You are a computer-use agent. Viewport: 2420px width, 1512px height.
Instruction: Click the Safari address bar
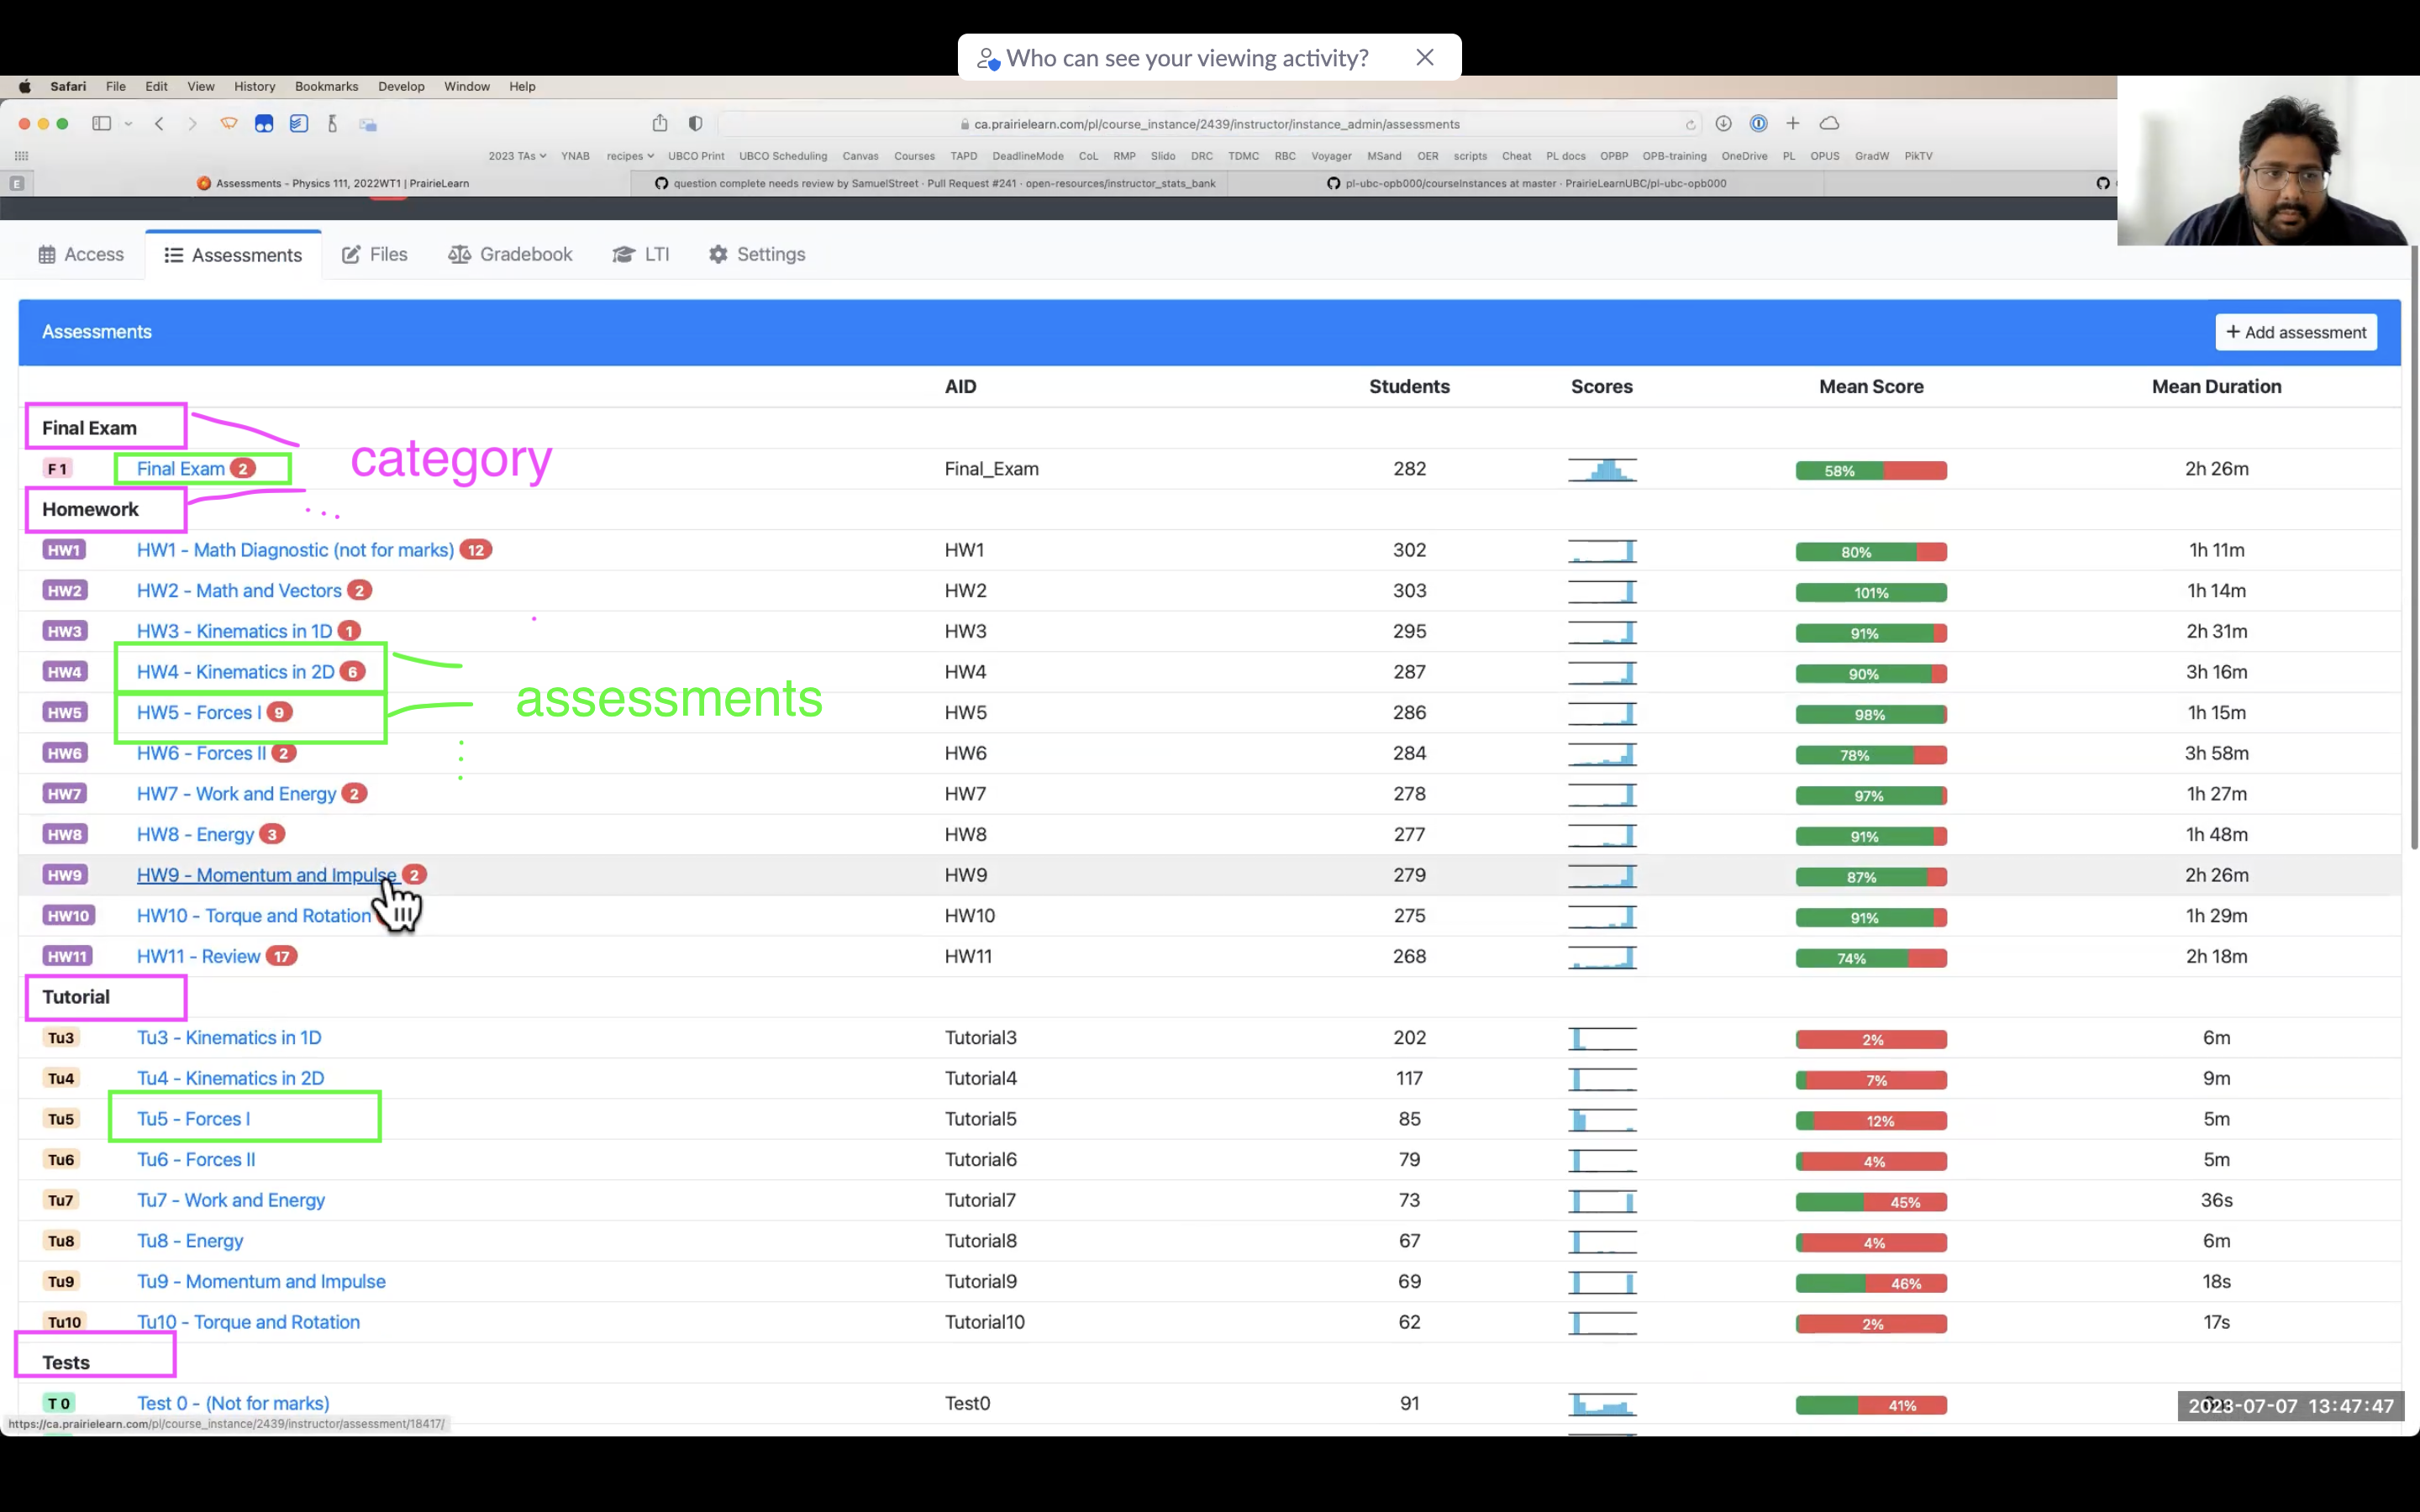1210,124
